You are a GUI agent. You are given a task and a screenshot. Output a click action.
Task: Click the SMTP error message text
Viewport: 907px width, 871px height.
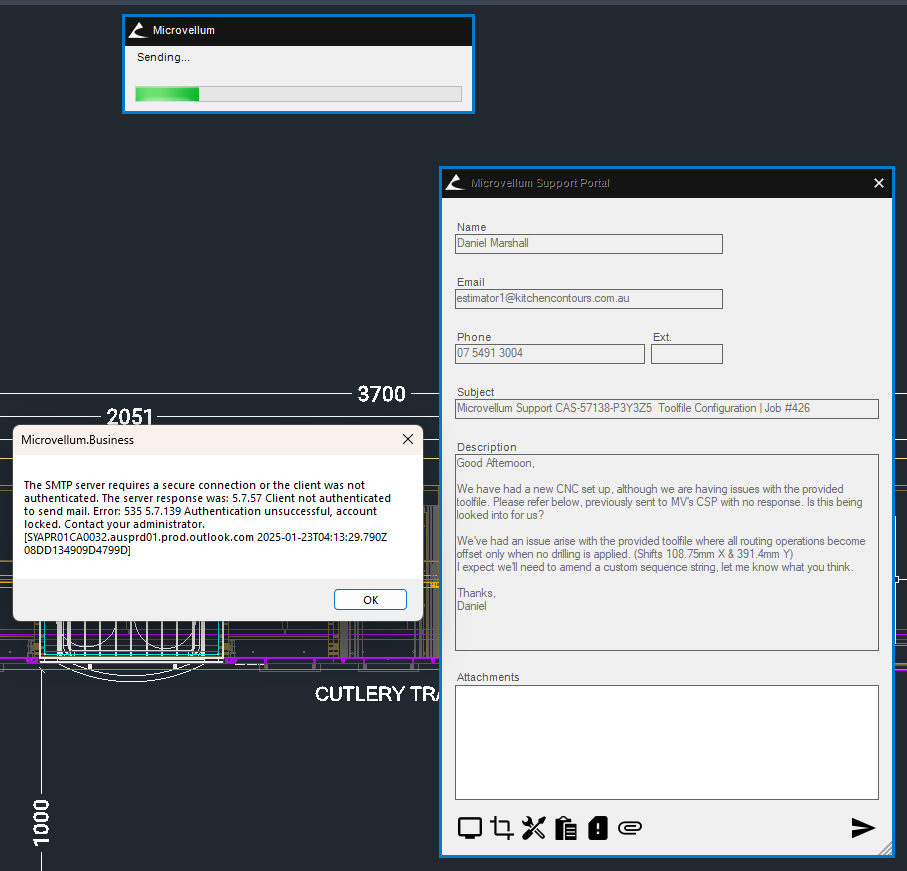coord(207,517)
